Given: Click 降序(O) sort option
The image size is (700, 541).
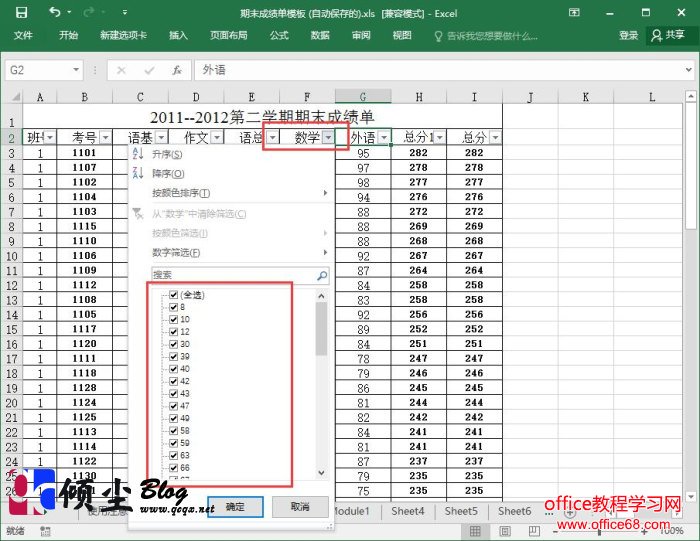Looking at the screenshot, I should [231, 173].
